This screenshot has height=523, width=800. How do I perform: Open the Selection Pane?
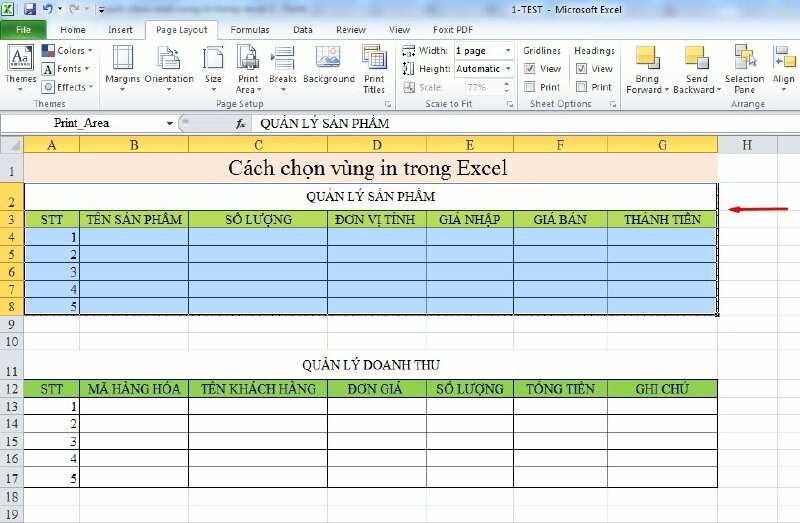(744, 69)
